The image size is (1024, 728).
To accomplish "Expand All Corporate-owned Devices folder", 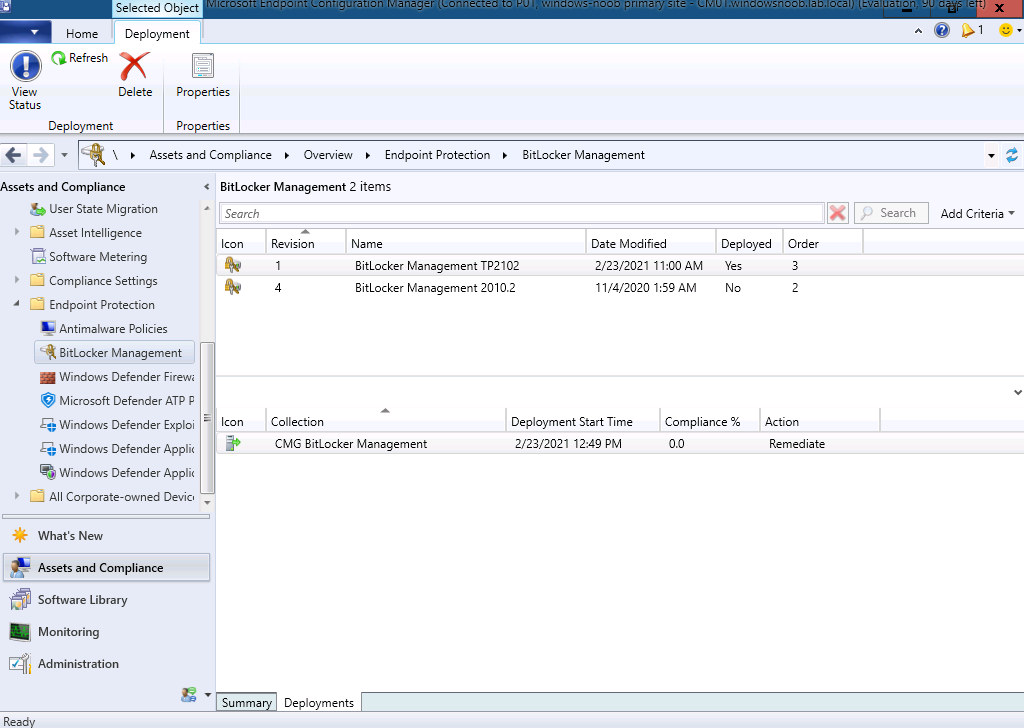I will click(17, 496).
